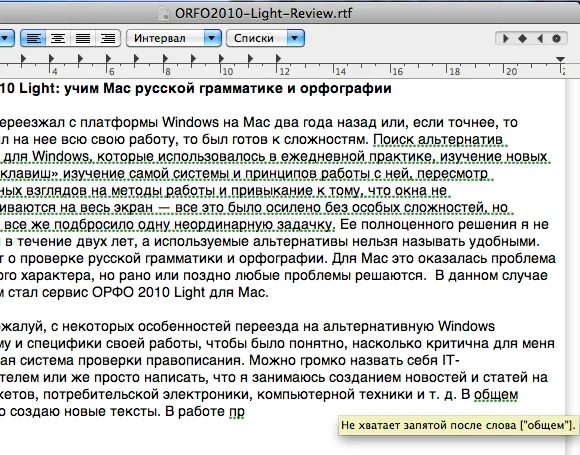Click the word "потребительской" in second paragraph
The width and height of the screenshot is (580, 455).
[x=100, y=395]
